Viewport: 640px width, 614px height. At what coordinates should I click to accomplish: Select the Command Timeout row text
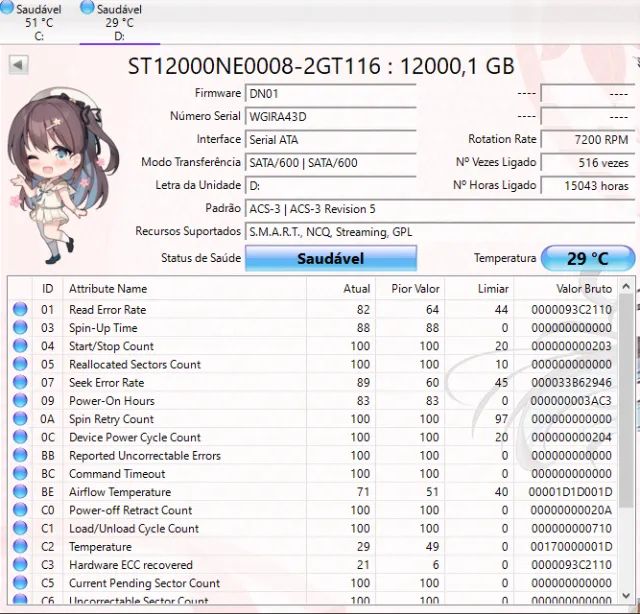(117, 474)
